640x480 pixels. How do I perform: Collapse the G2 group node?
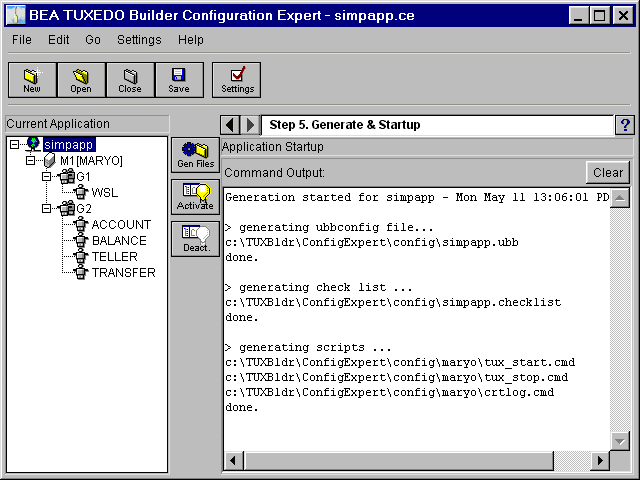pyautogui.click(x=47, y=209)
